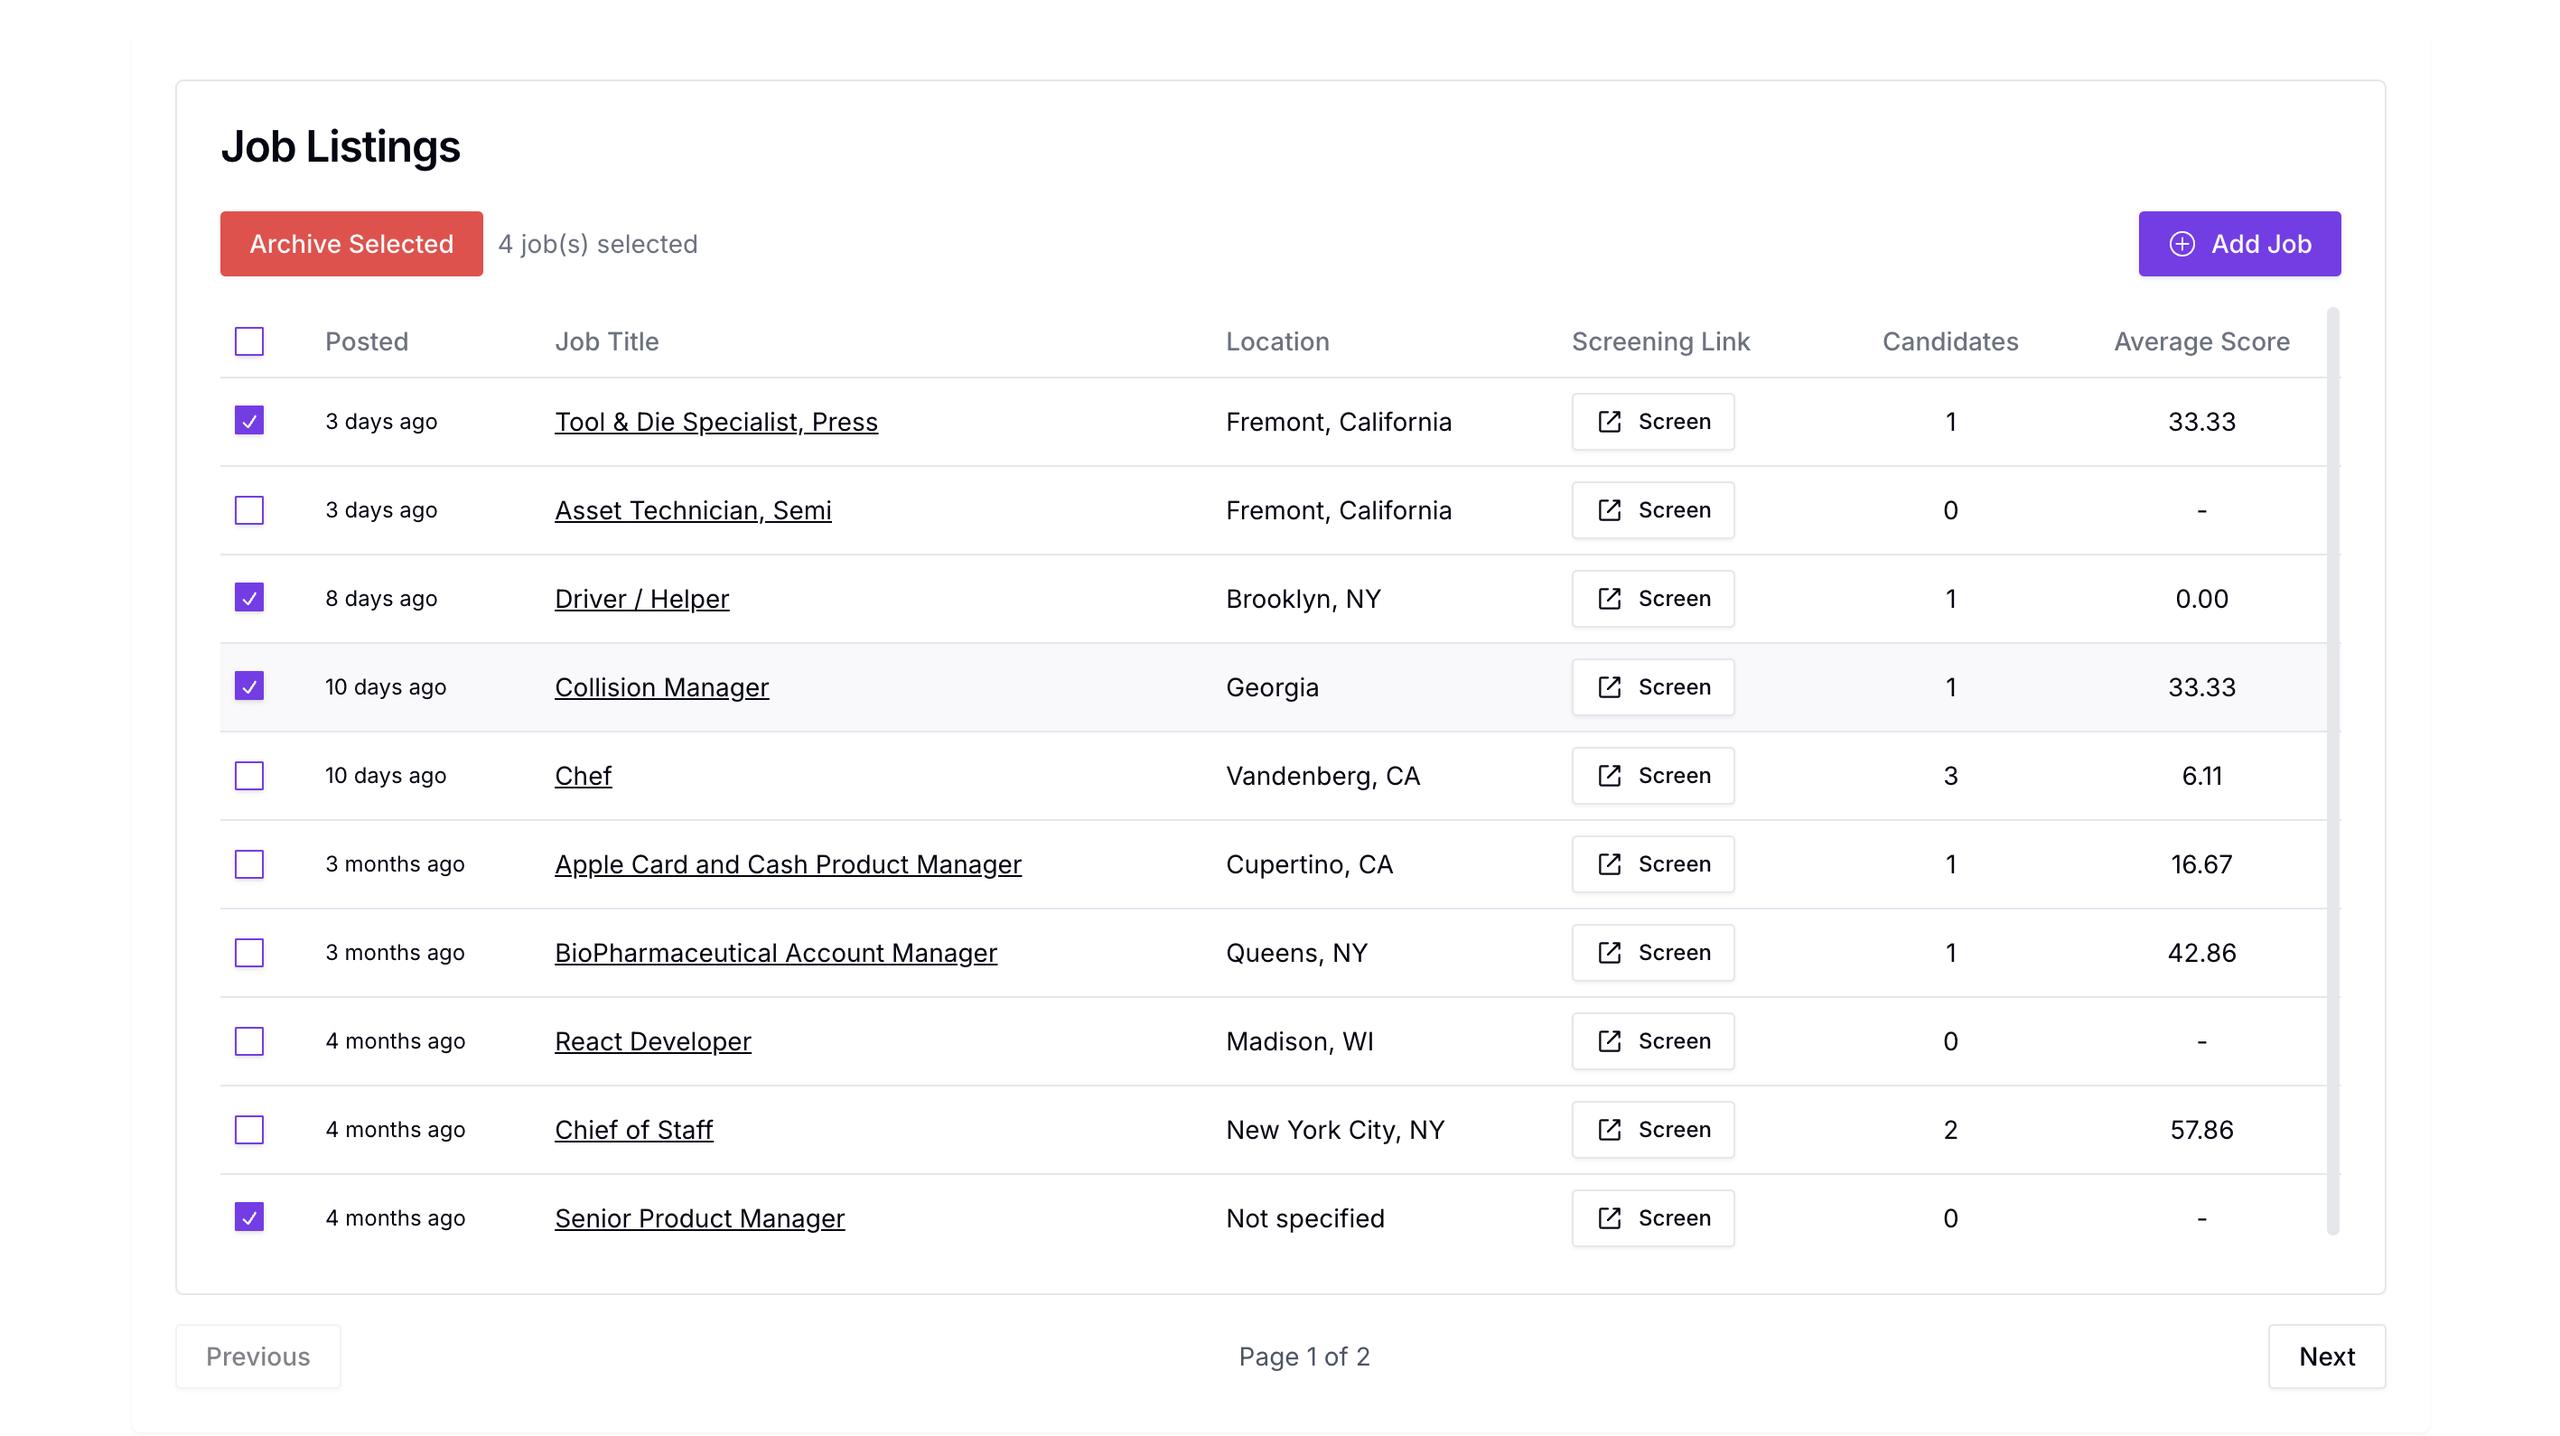This screenshot has width=2560, height=1436.
Task: Open Apple Card and Cash Product Manager
Action: 787,864
